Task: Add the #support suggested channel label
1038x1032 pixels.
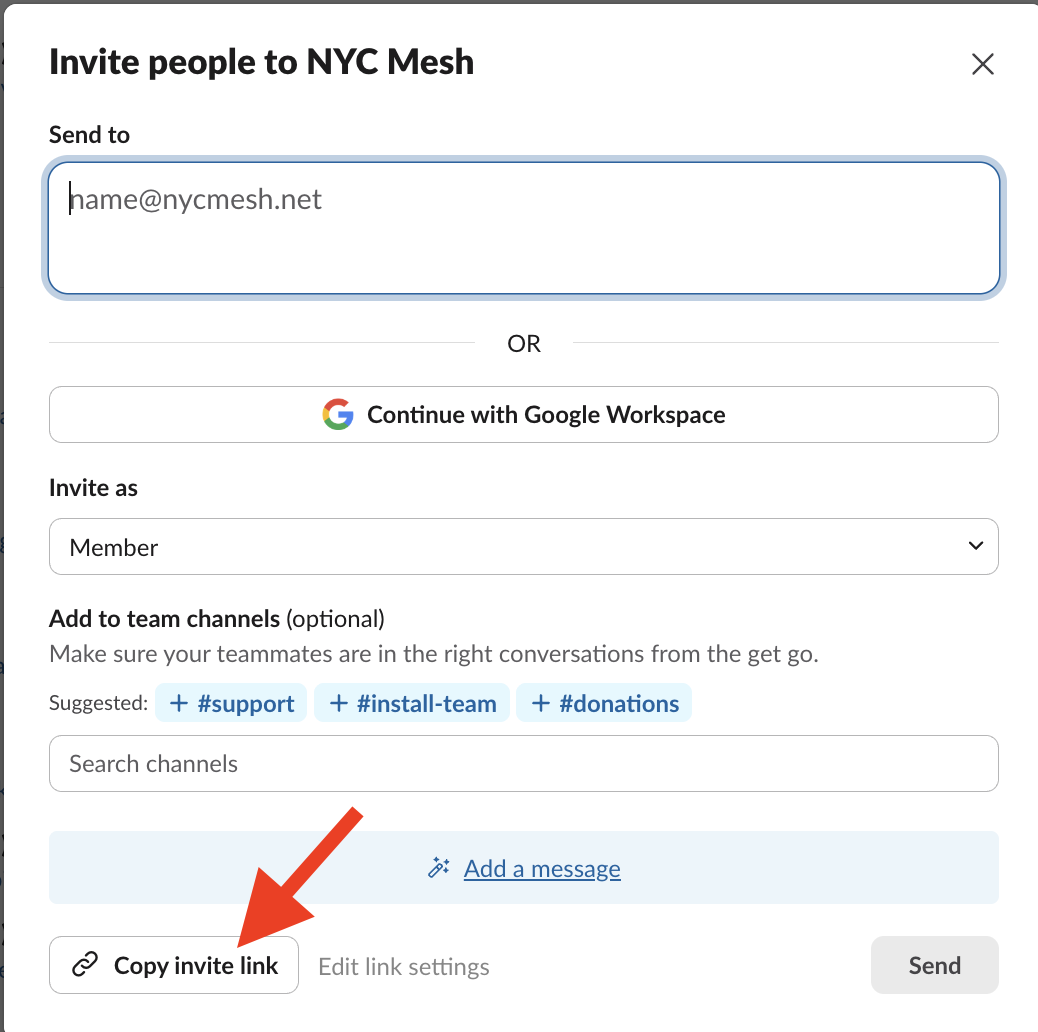Action: tap(246, 703)
